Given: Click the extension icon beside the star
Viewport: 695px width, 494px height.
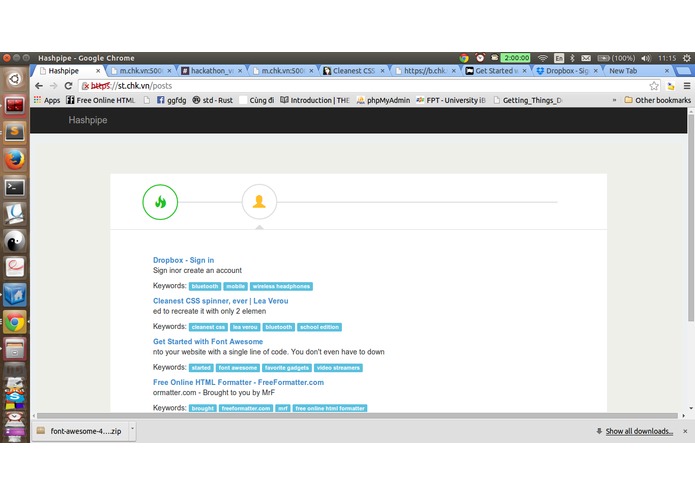Looking at the screenshot, I should pos(671,86).
